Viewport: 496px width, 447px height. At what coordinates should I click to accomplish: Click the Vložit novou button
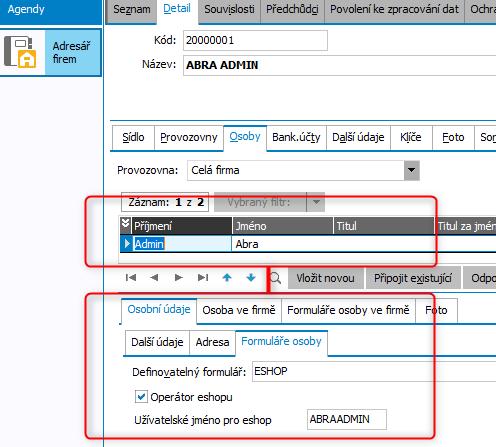click(326, 278)
